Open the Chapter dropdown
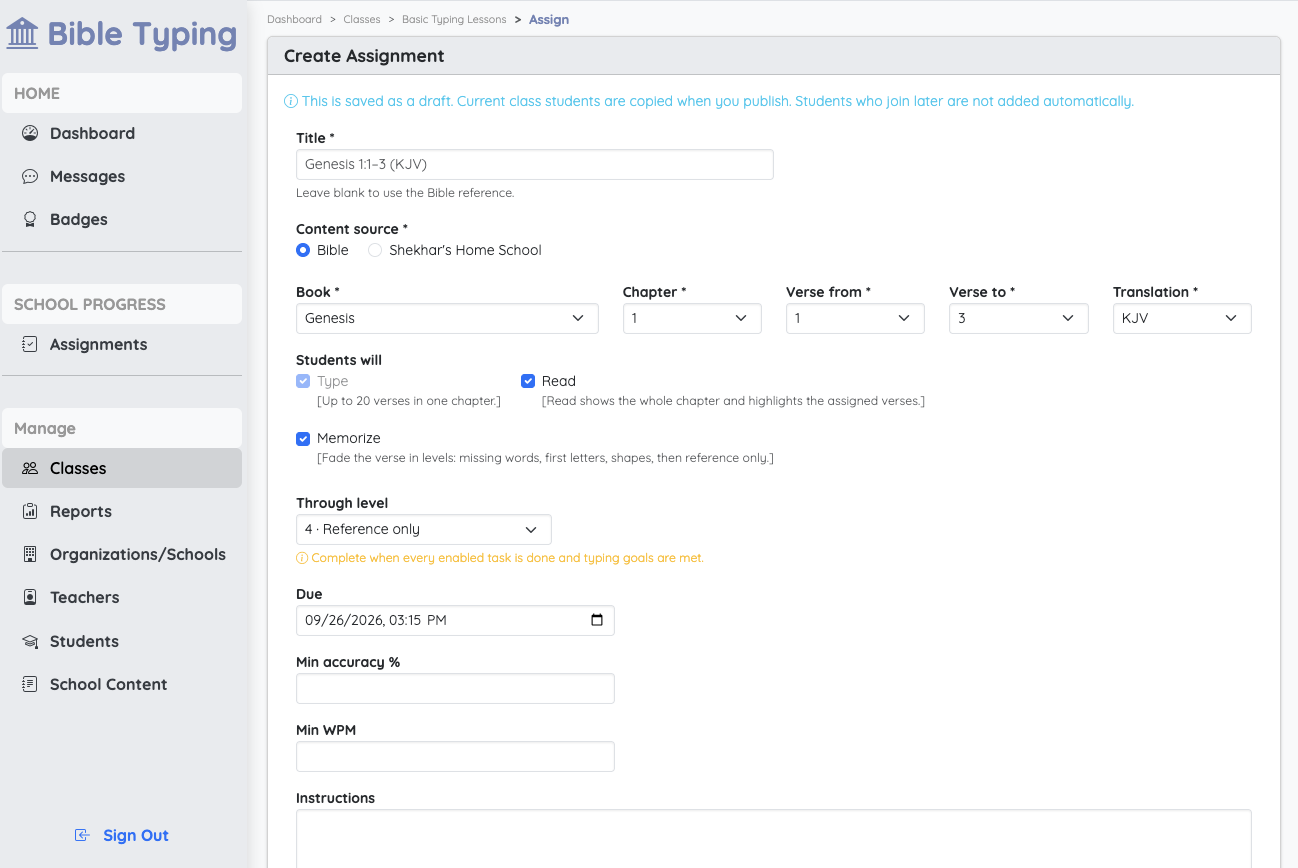This screenshot has width=1298, height=868. (692, 318)
